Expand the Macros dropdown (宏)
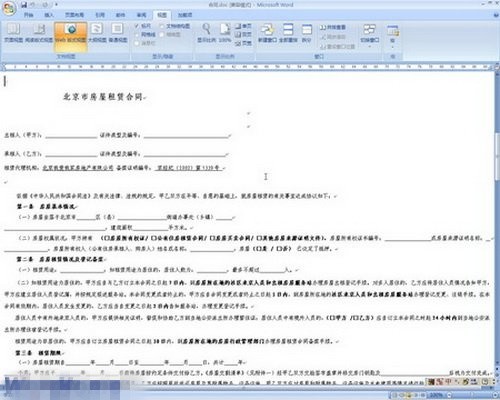Screen dimensions: 500x400 [393, 35]
